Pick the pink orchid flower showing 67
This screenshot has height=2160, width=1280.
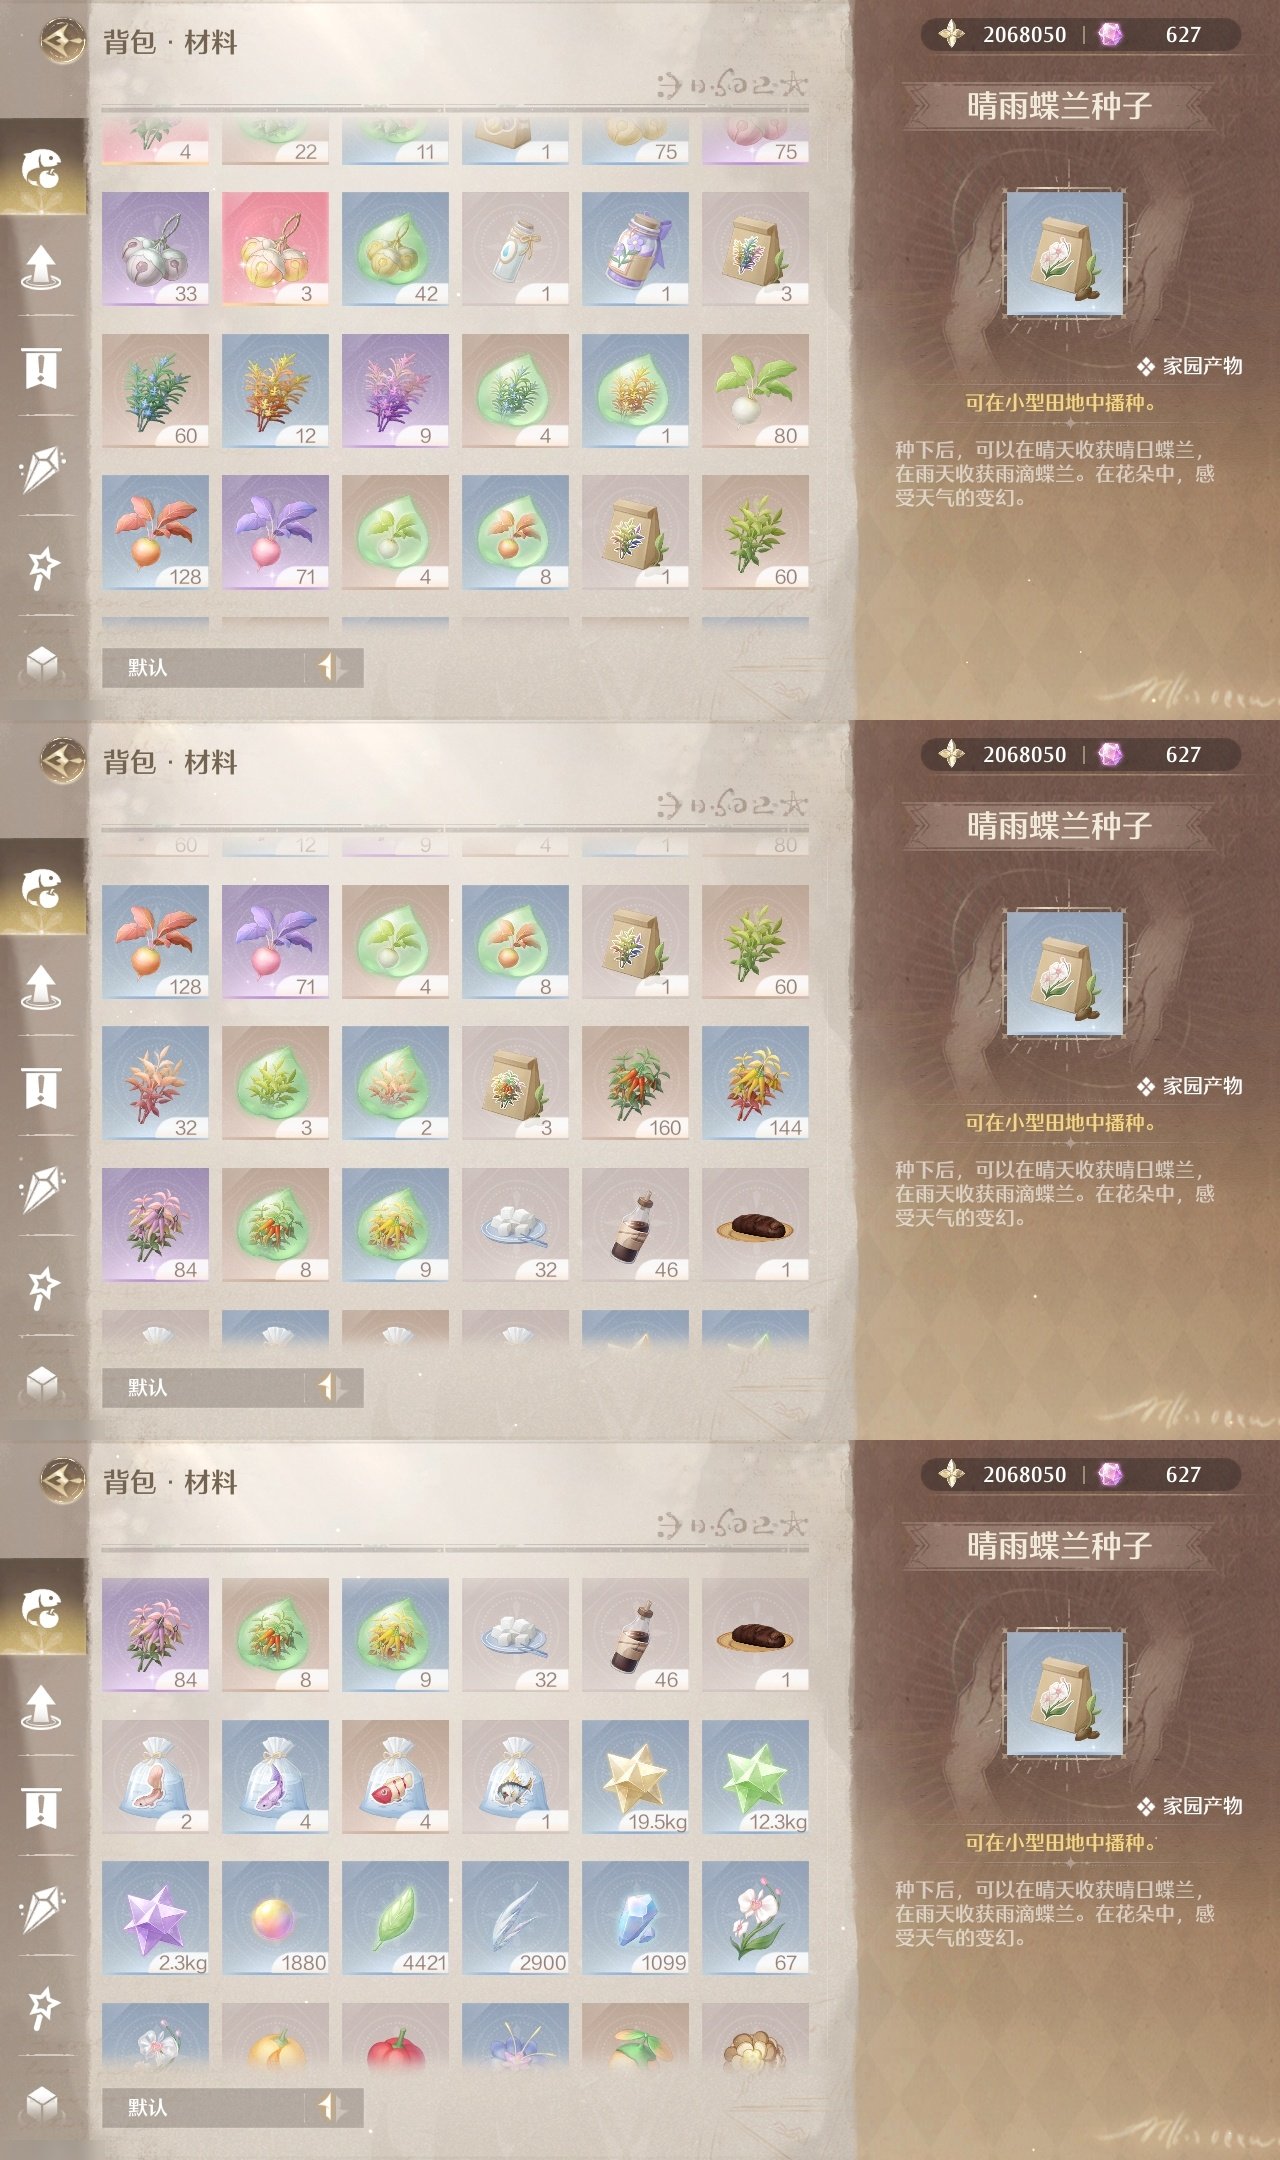click(x=755, y=1918)
